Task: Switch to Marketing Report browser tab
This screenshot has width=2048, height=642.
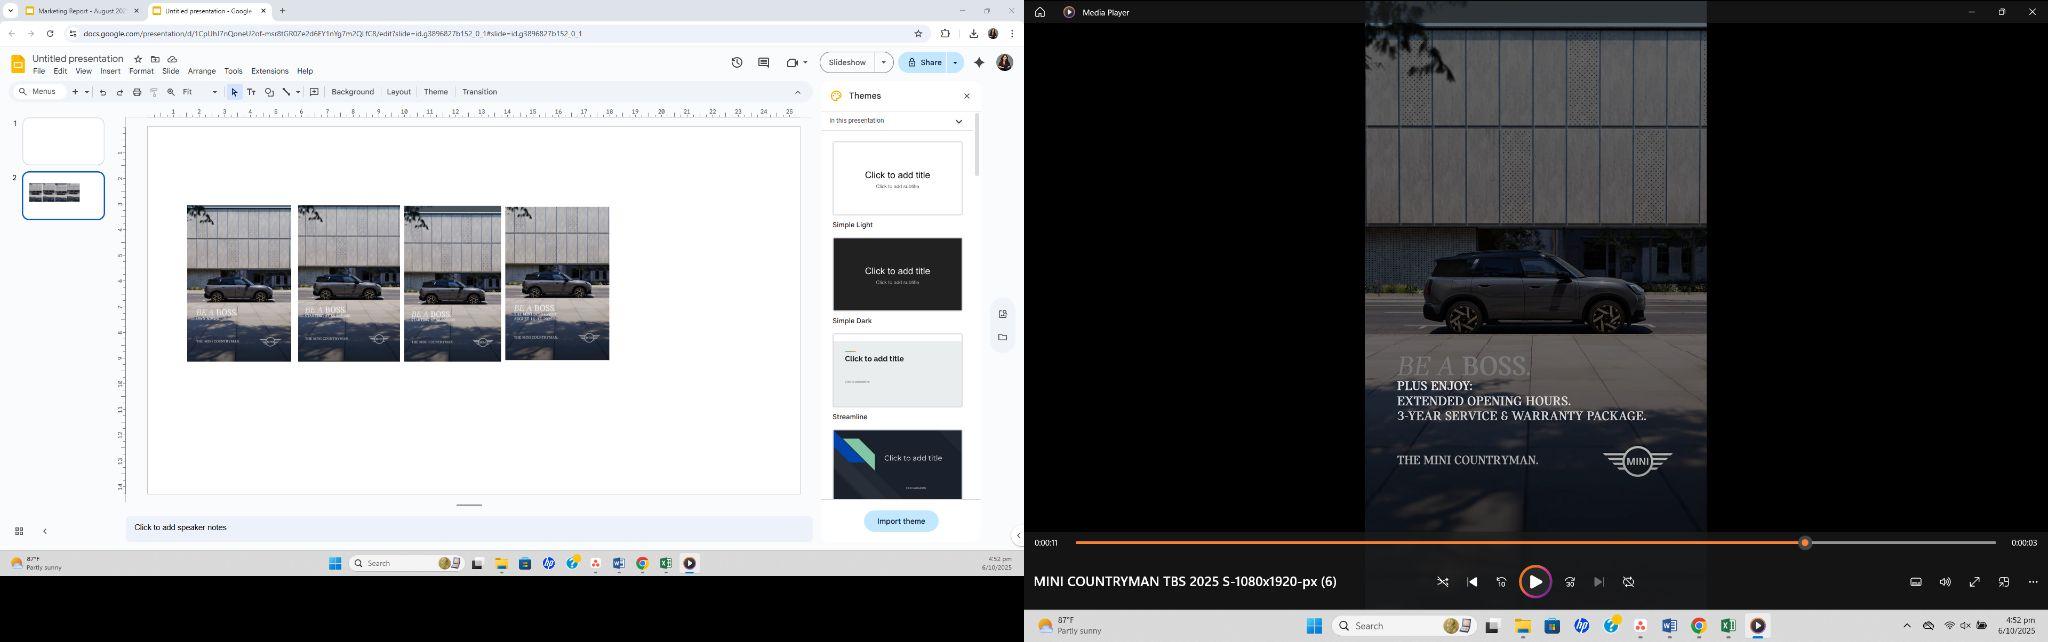Action: (82, 11)
